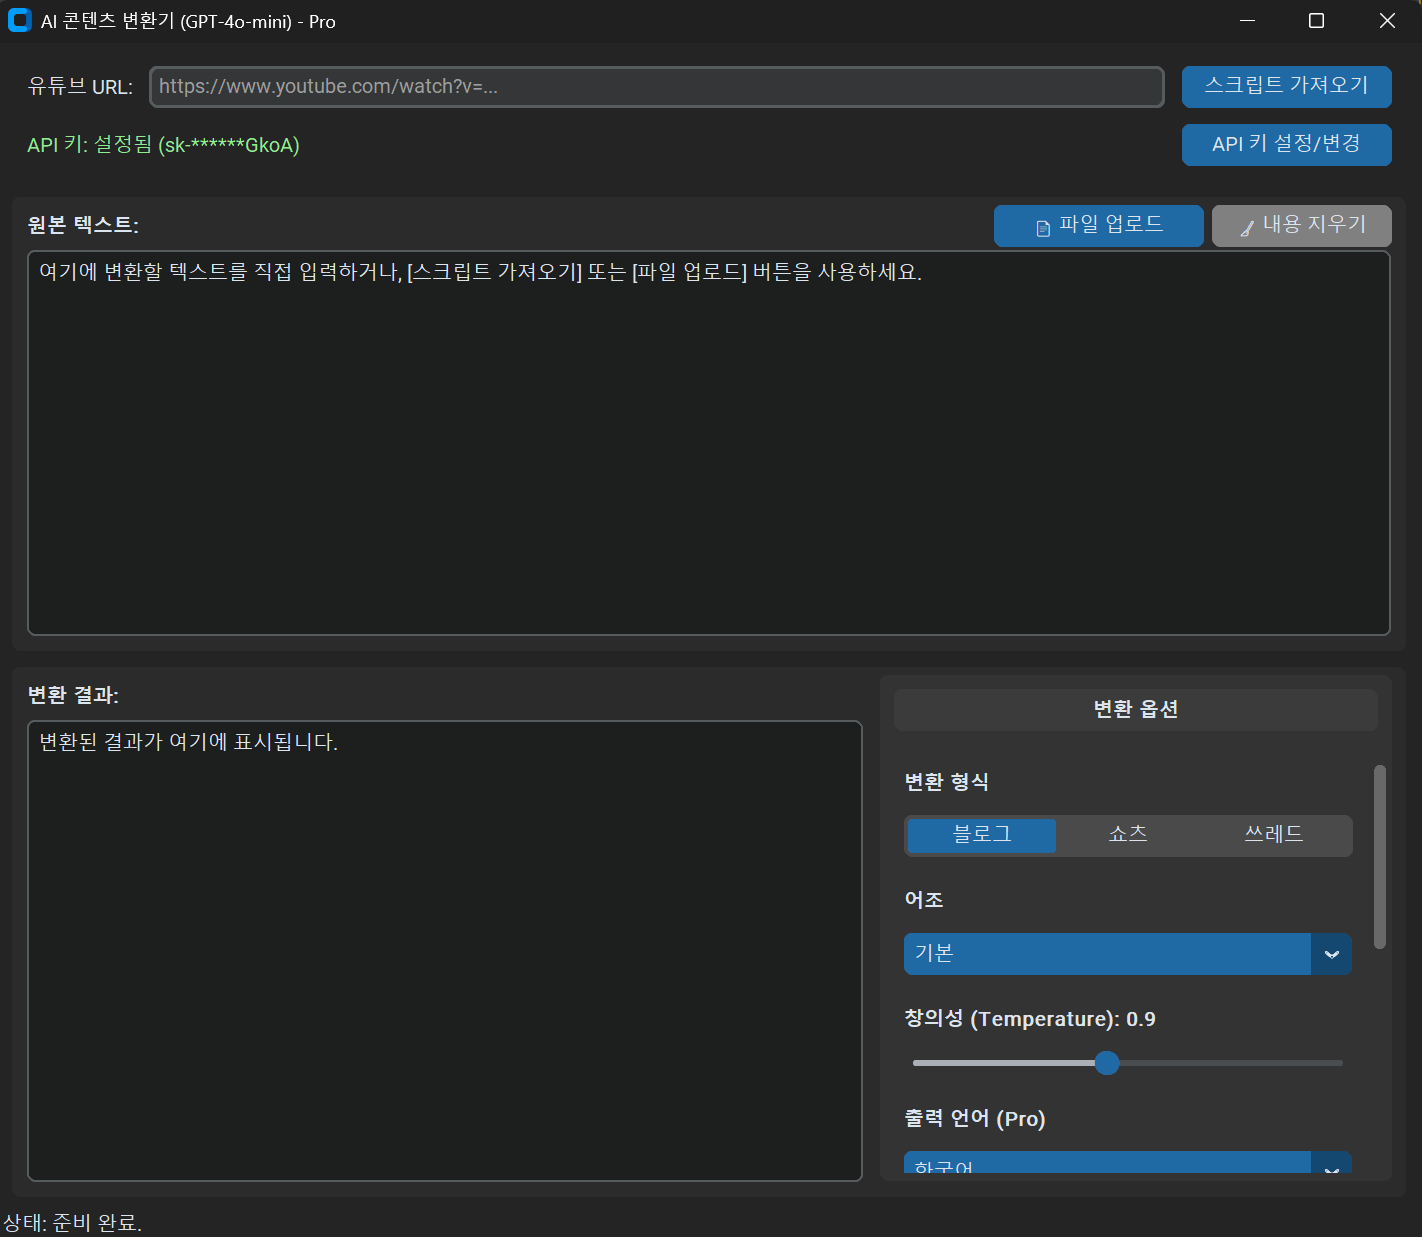
Task: Click the 창의성 Temperature slider handle
Action: click(x=1106, y=1063)
